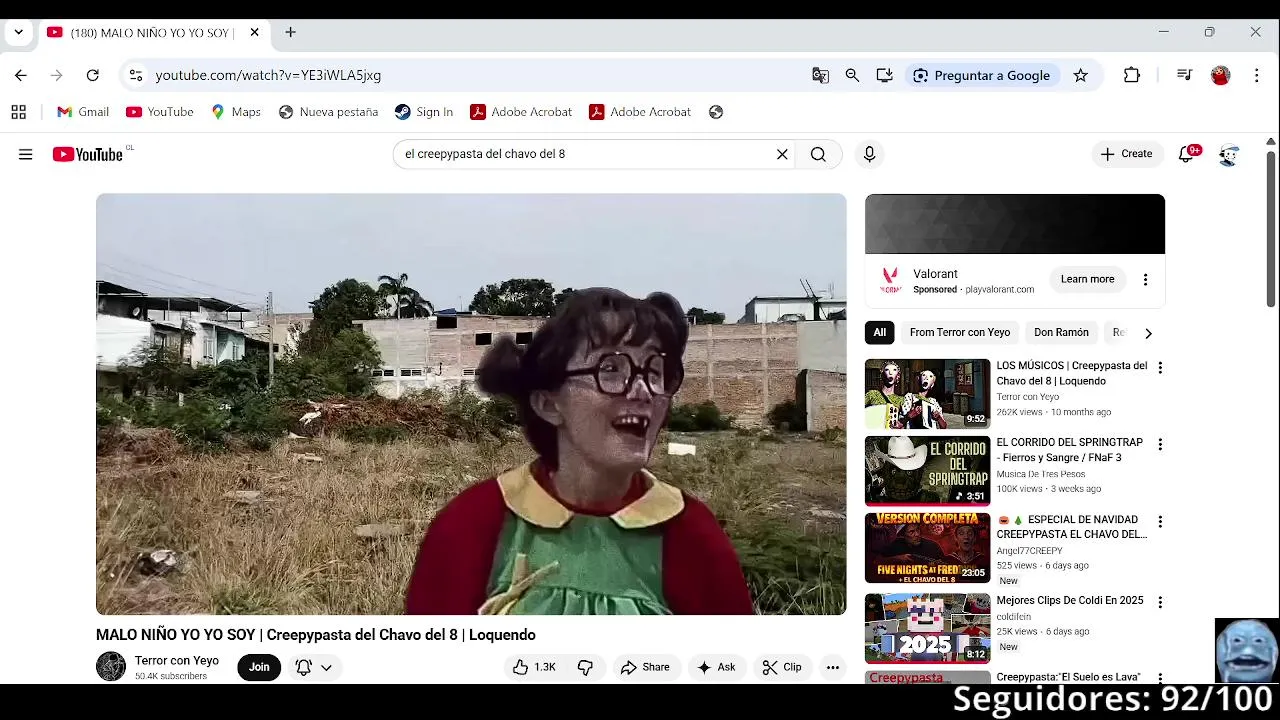Screen dimensions: 1280x720
Task: Open Gmail bookmark
Action: (x=83, y=112)
